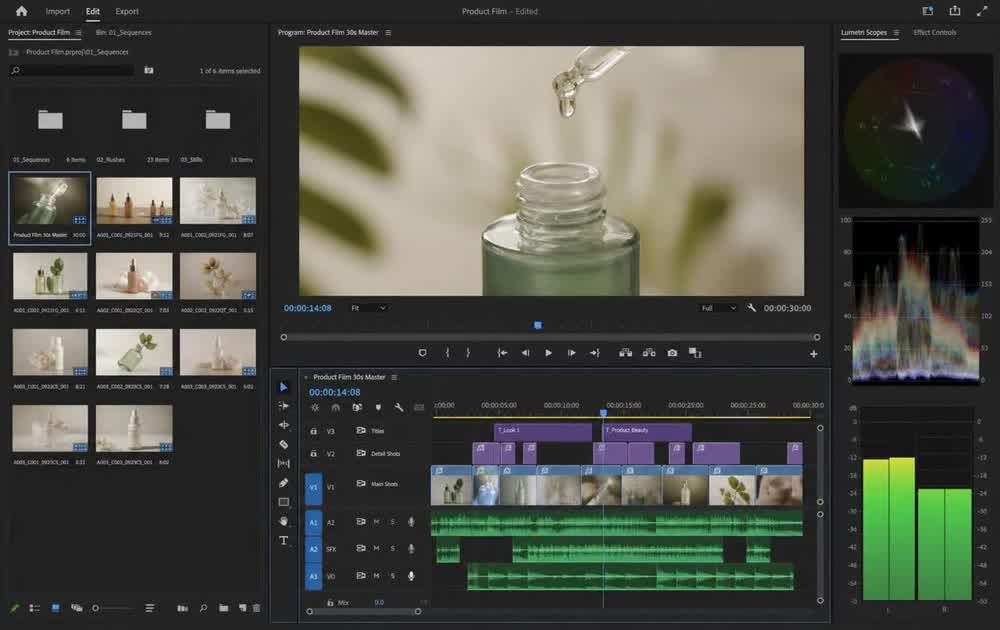1000x630 pixels.
Task: Click the Mark Out button
Action: point(468,353)
